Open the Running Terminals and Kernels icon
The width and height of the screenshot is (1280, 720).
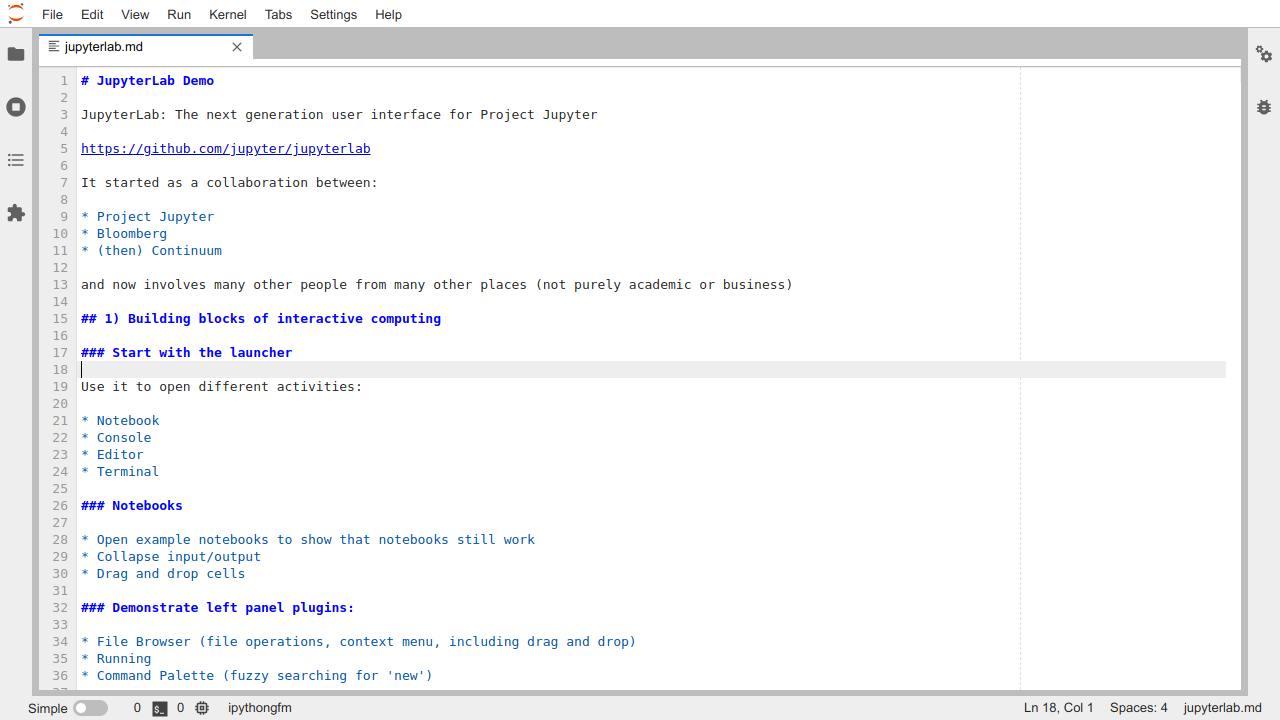[16, 107]
